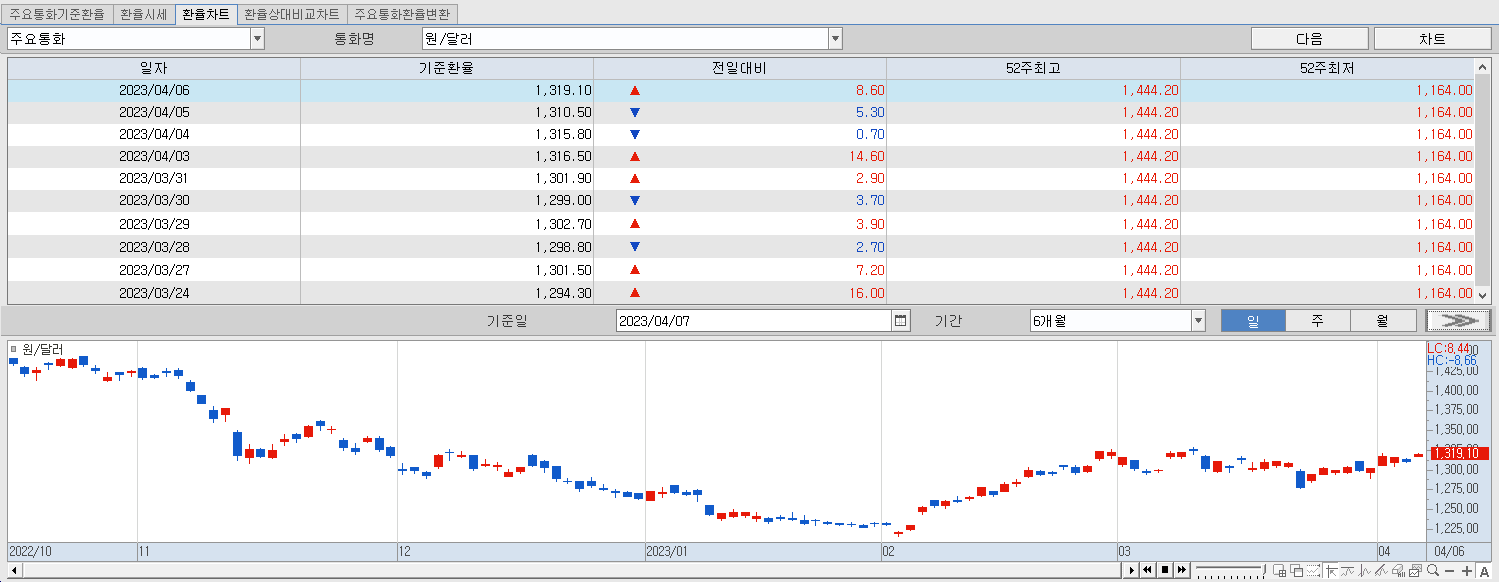Select the arrow cursor chart tool
Screen dimensions: 1499x582
[x=1331, y=571]
